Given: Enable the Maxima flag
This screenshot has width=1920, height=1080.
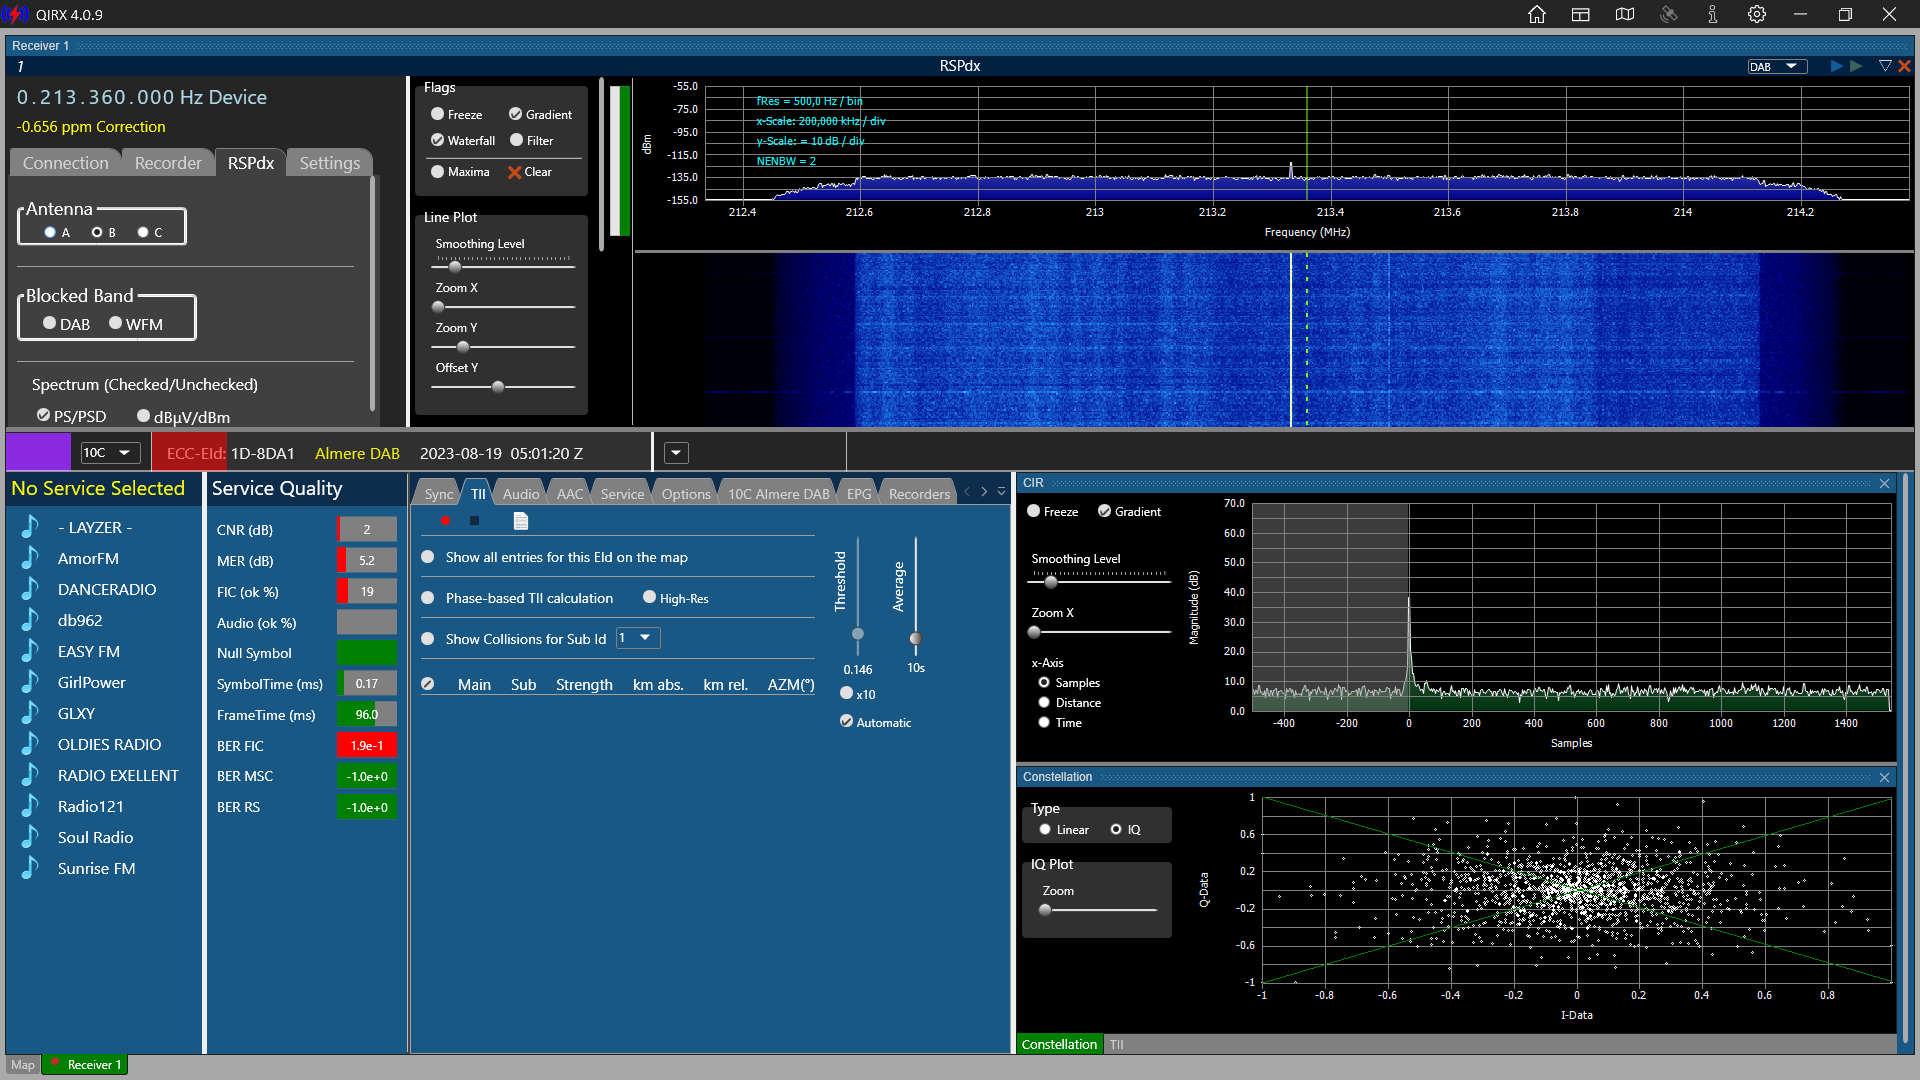Looking at the screenshot, I should click(437, 171).
